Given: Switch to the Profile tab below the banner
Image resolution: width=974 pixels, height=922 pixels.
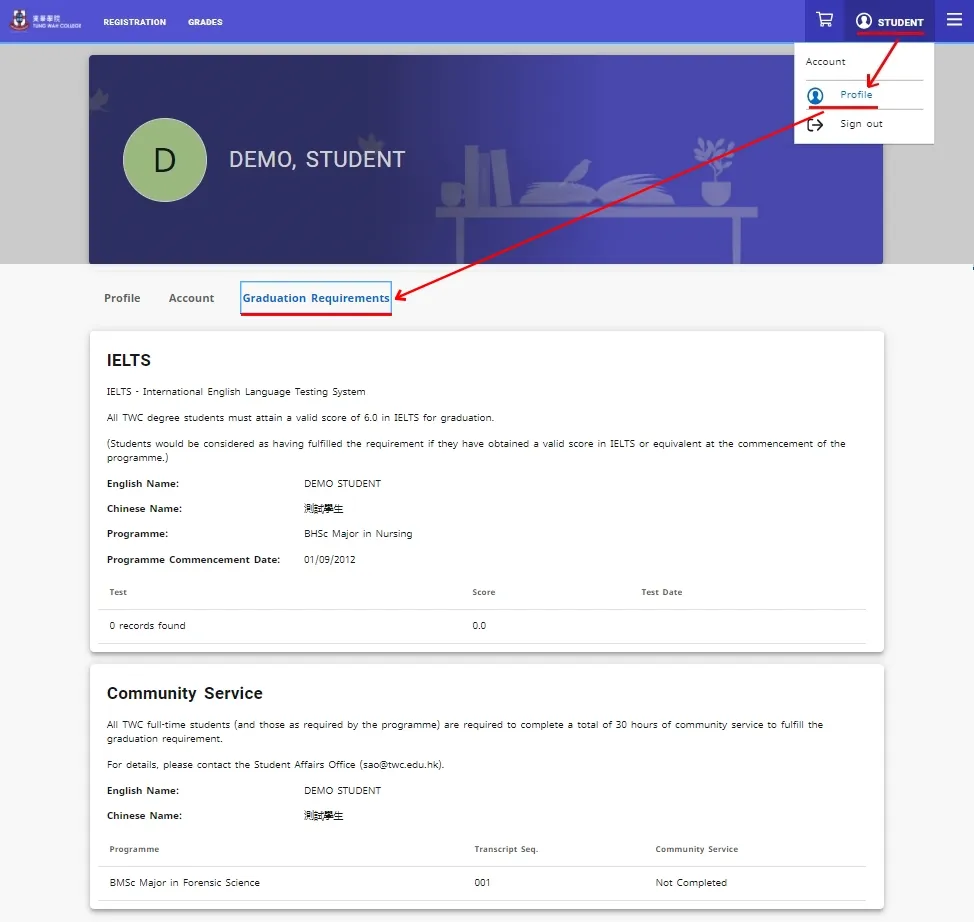Looking at the screenshot, I should tap(122, 298).
